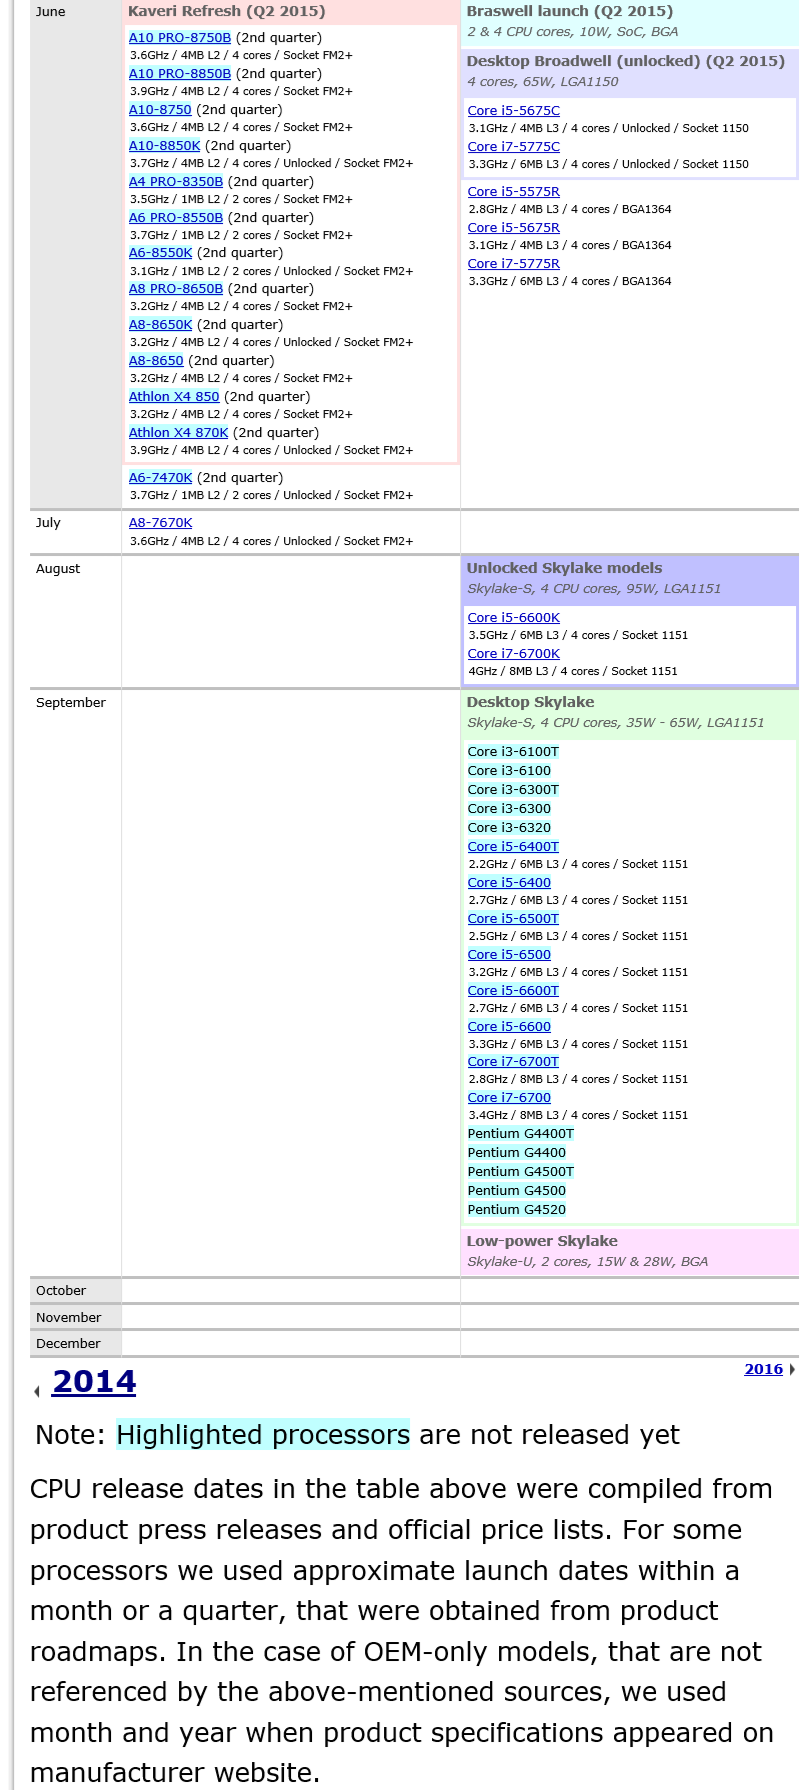
Task: Click the Core i7-6700T link
Action: (x=514, y=1062)
